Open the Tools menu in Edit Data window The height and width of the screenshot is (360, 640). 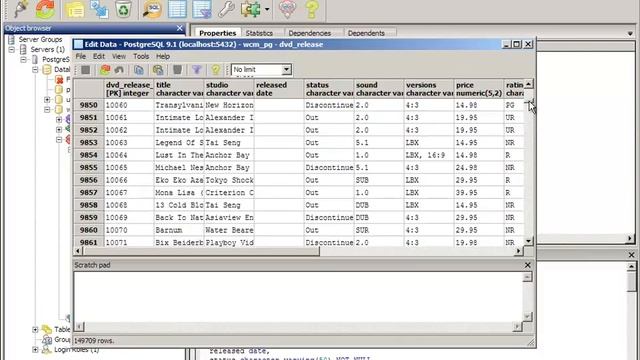coord(141,56)
